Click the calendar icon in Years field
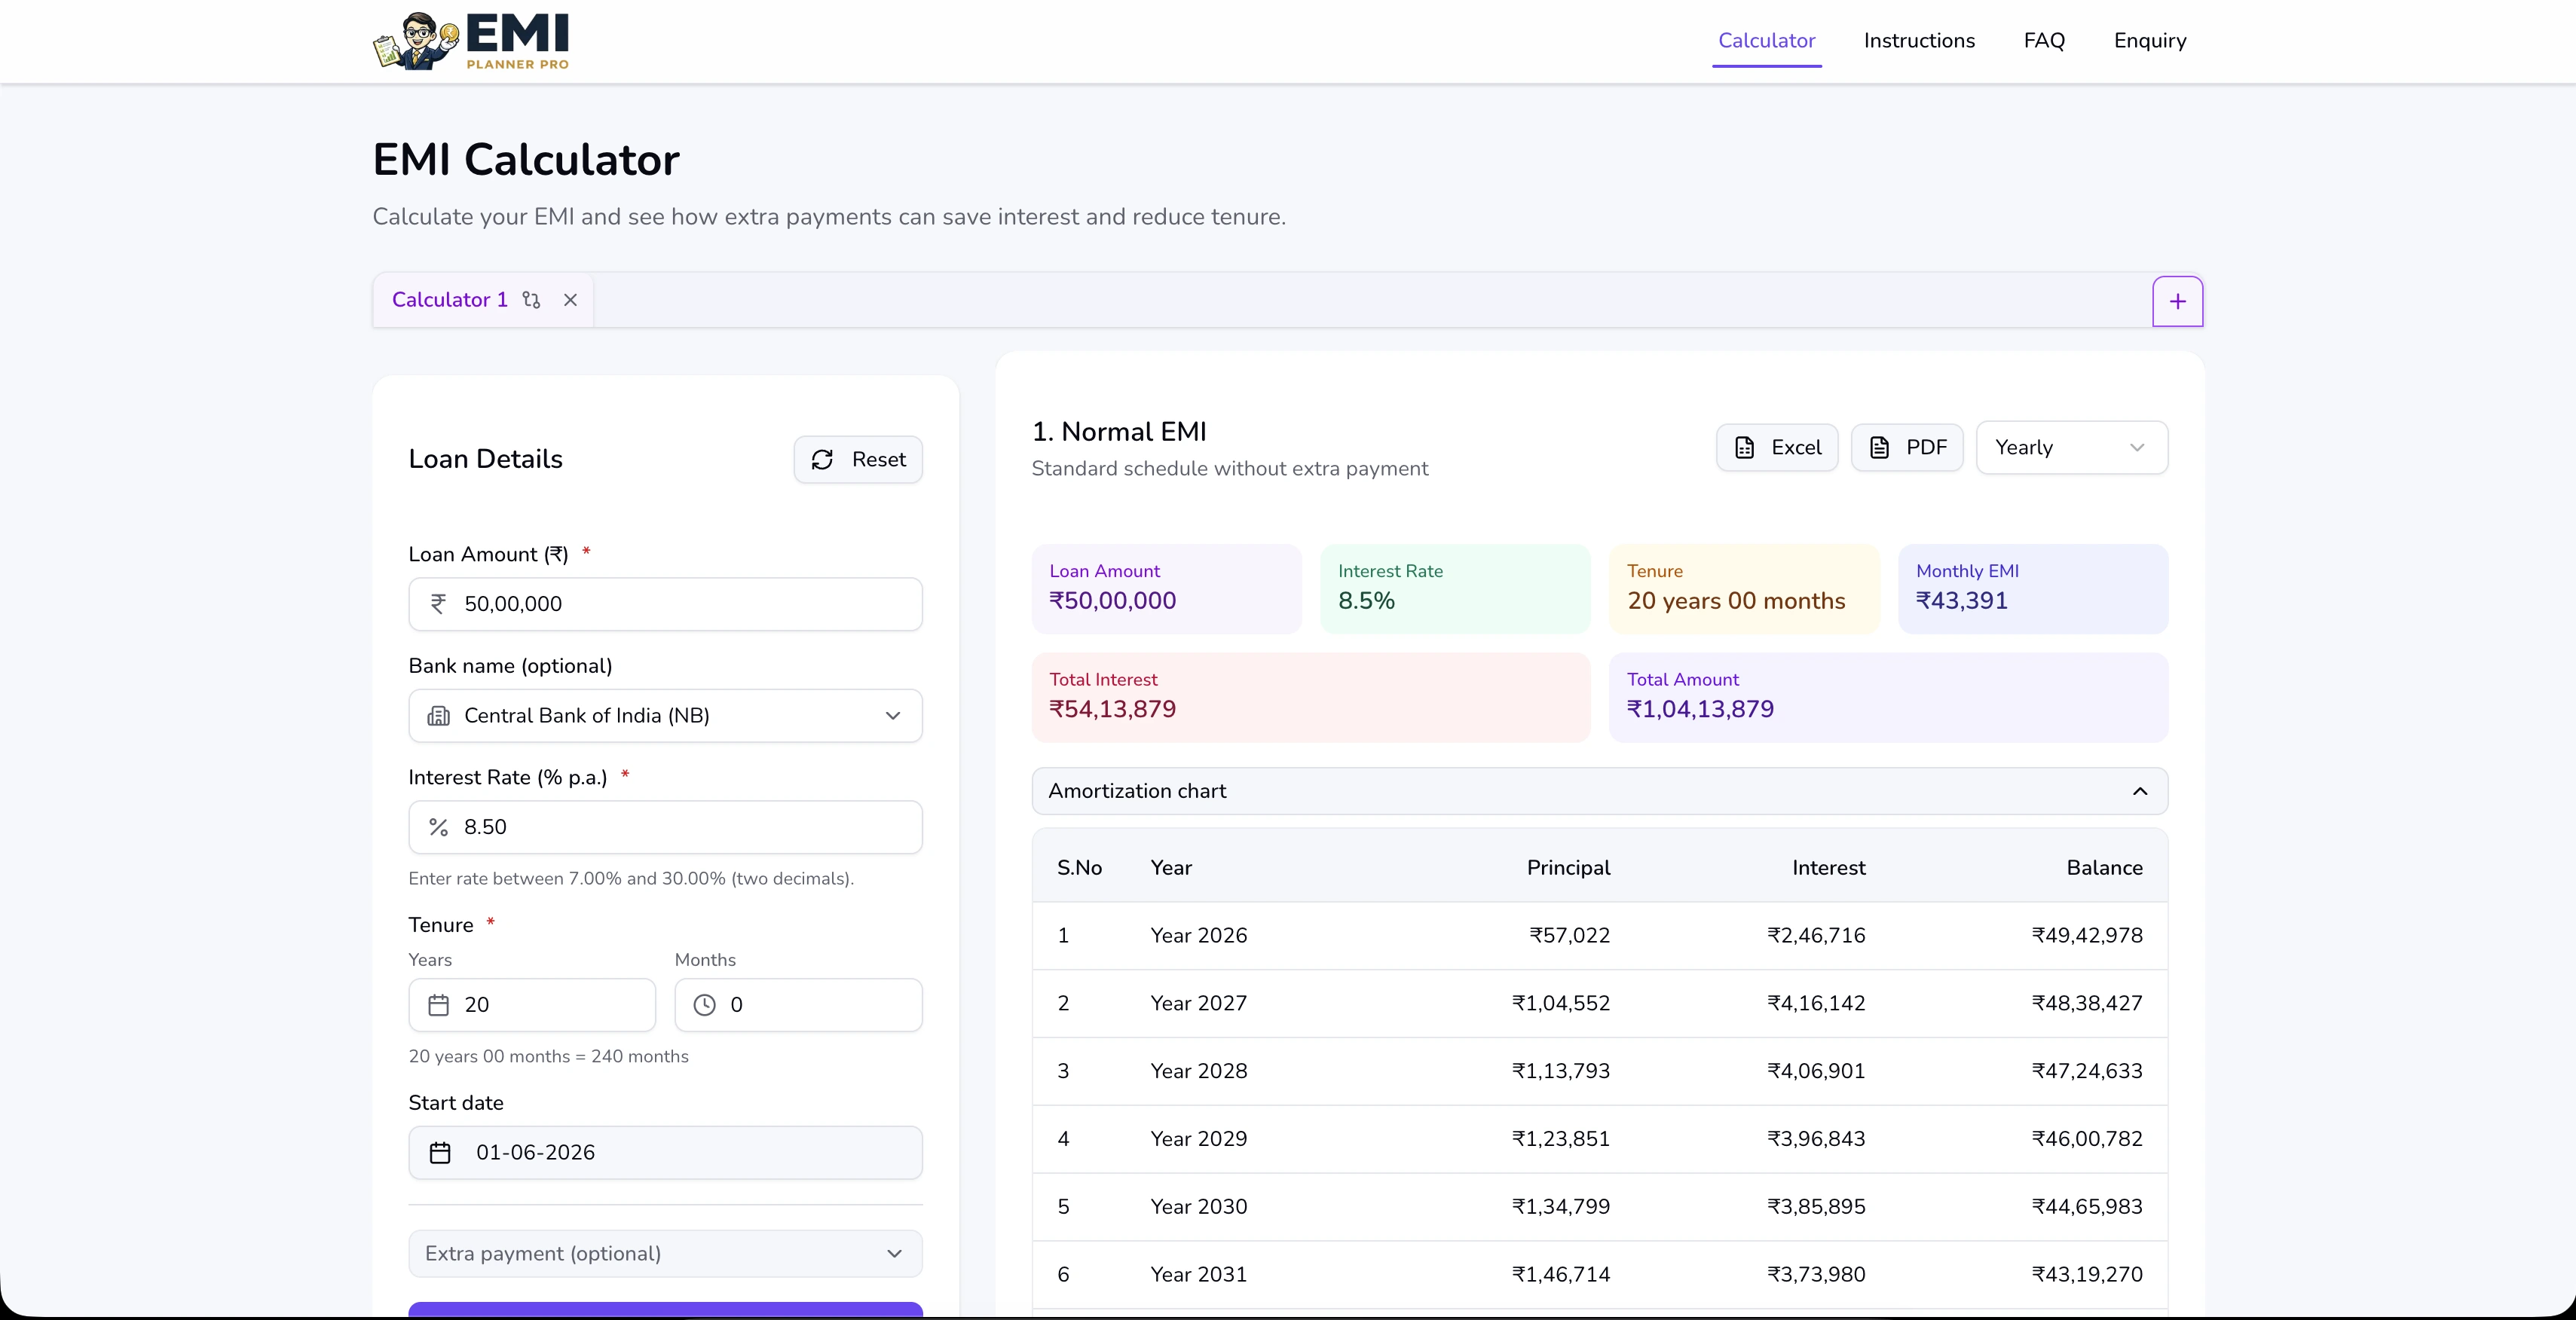Screen dimensions: 2576x1320 438,1005
